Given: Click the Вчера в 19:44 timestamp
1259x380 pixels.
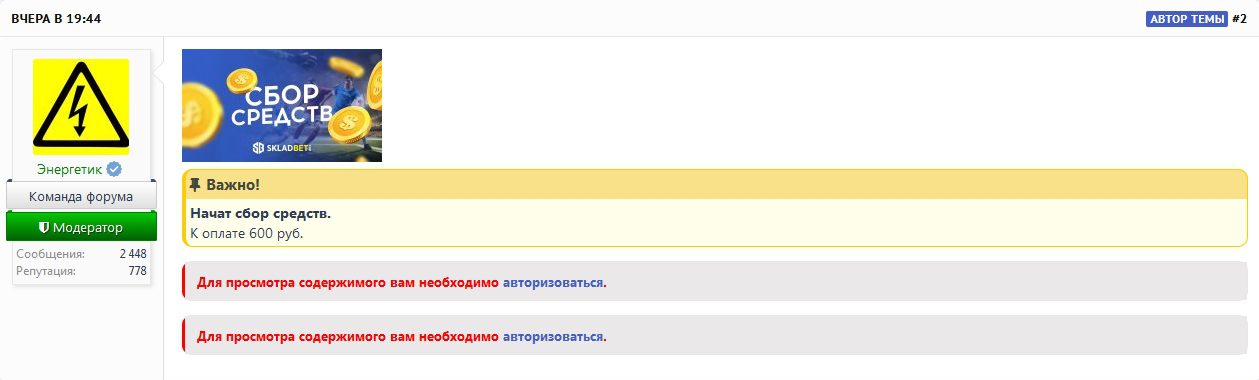Looking at the screenshot, I should point(56,19).
